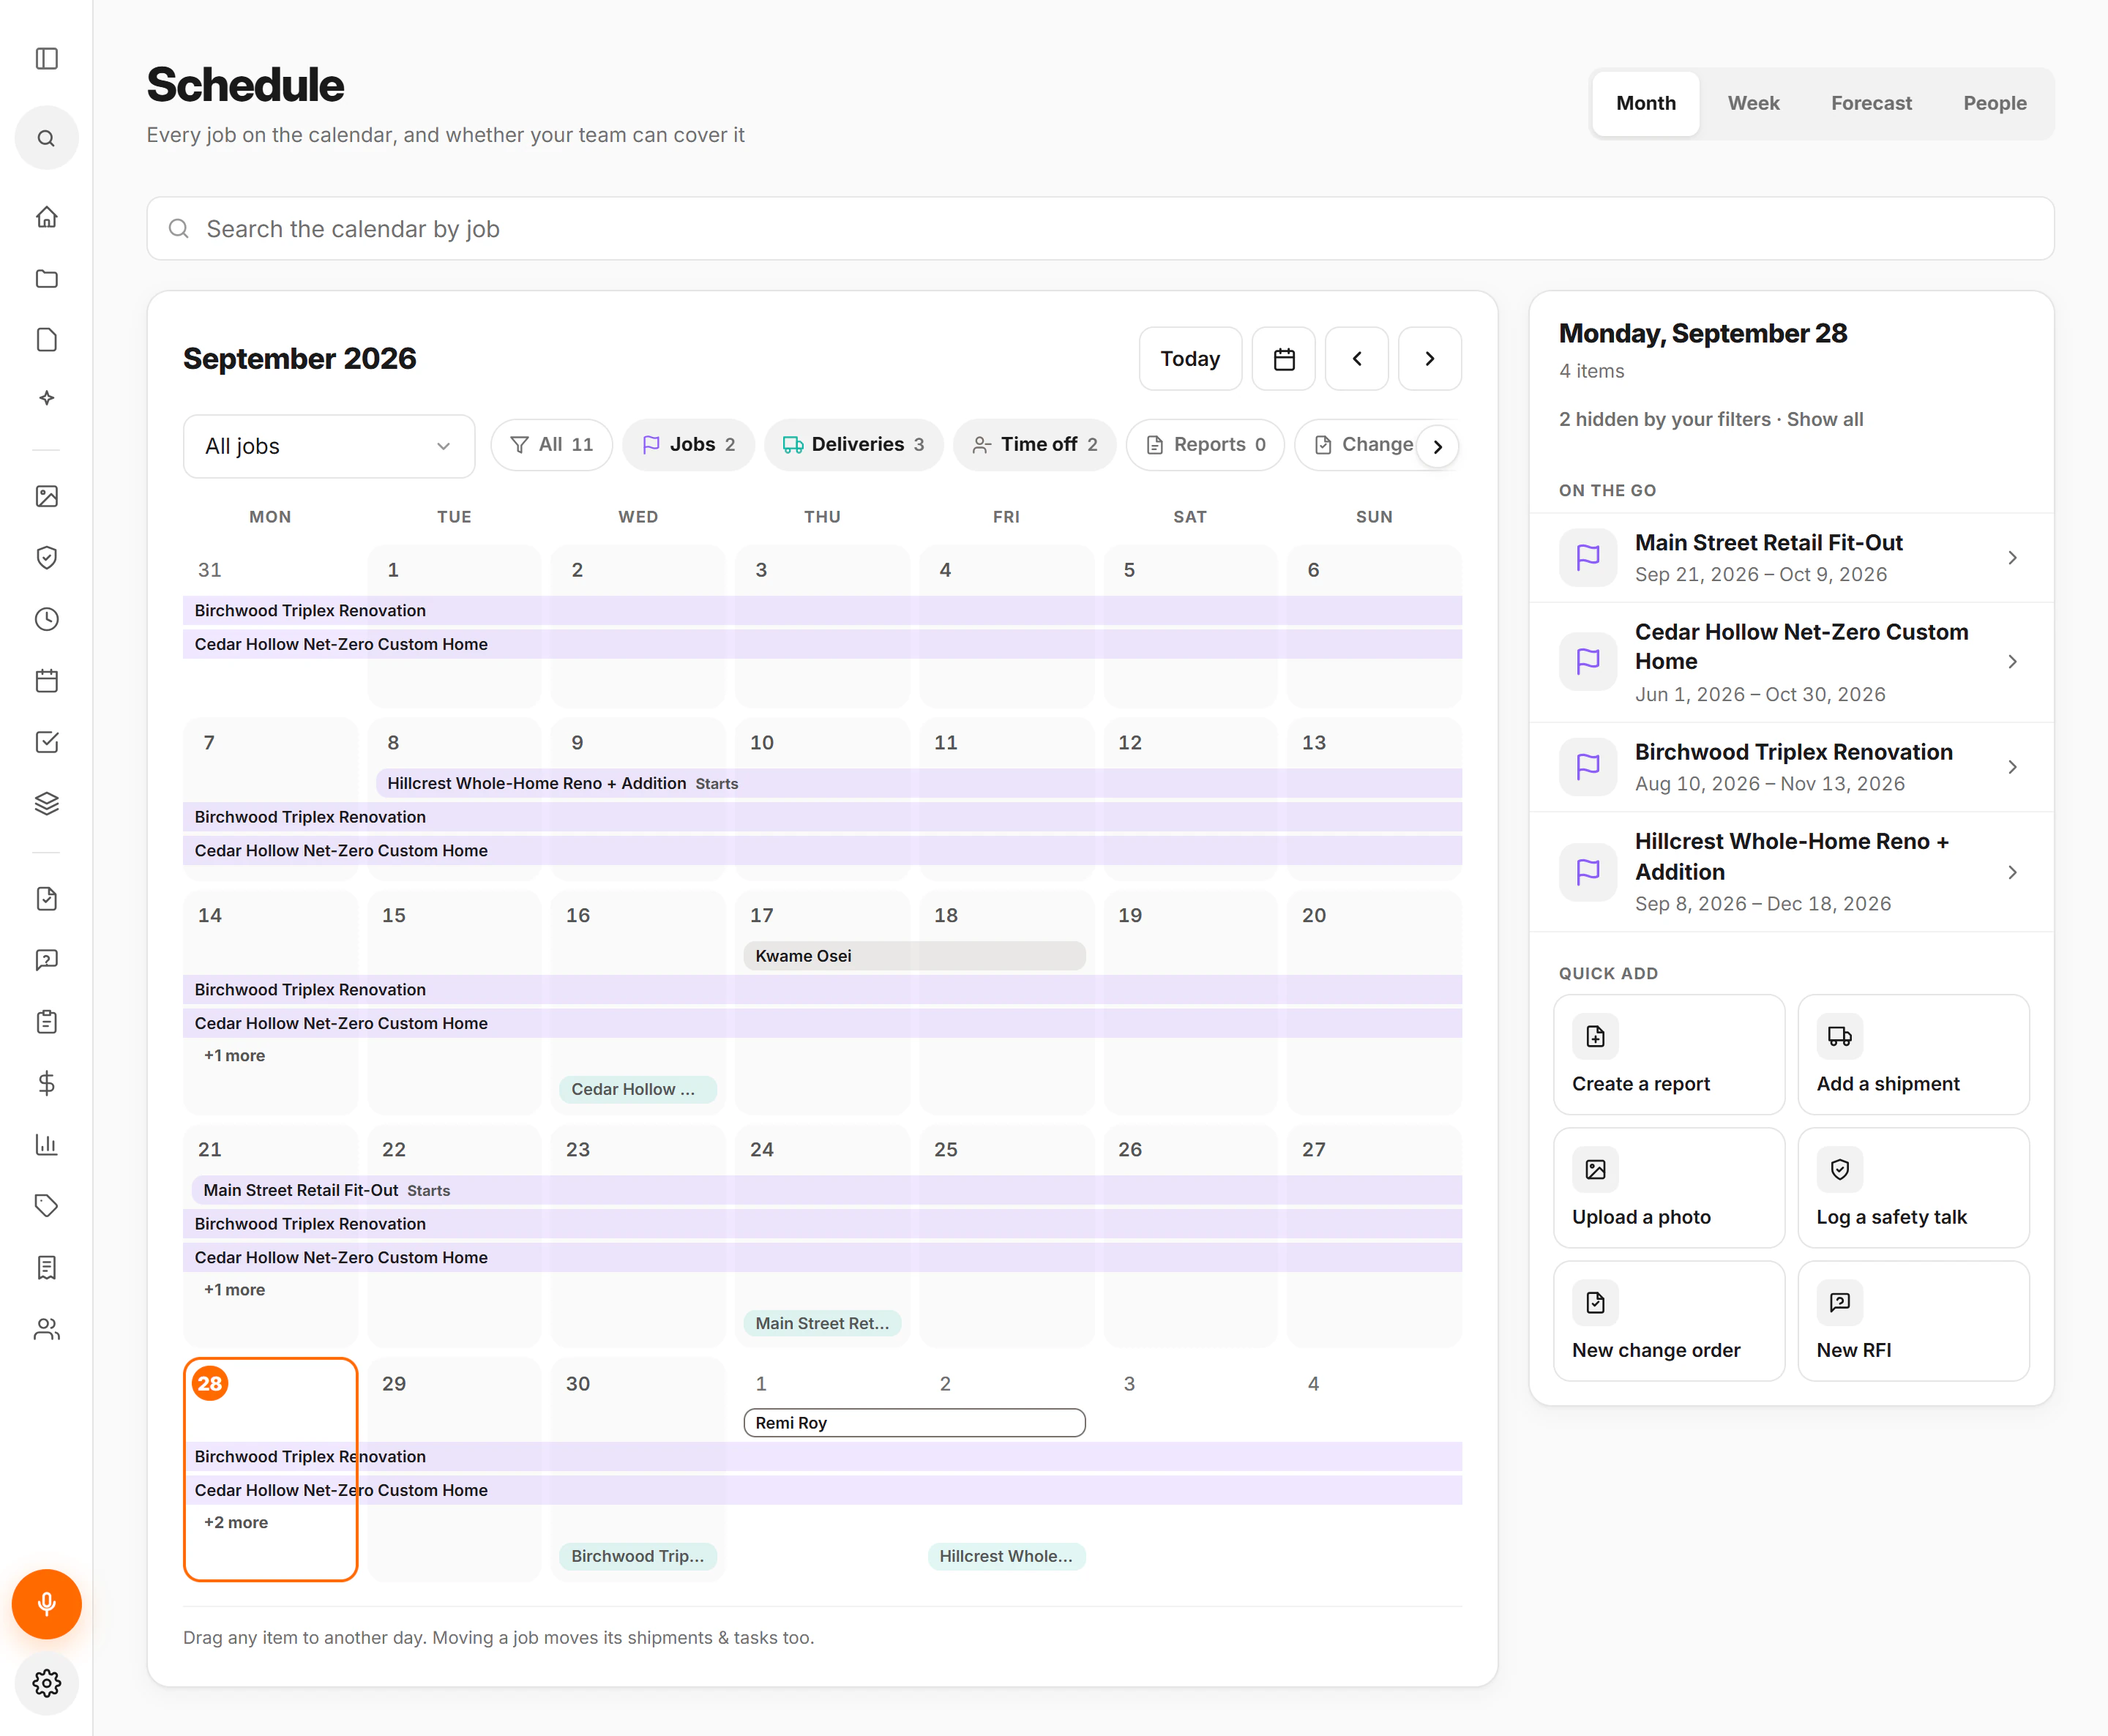The image size is (2108, 1736).
Task: Toggle the Deliveries filter chip
Action: [x=853, y=445]
